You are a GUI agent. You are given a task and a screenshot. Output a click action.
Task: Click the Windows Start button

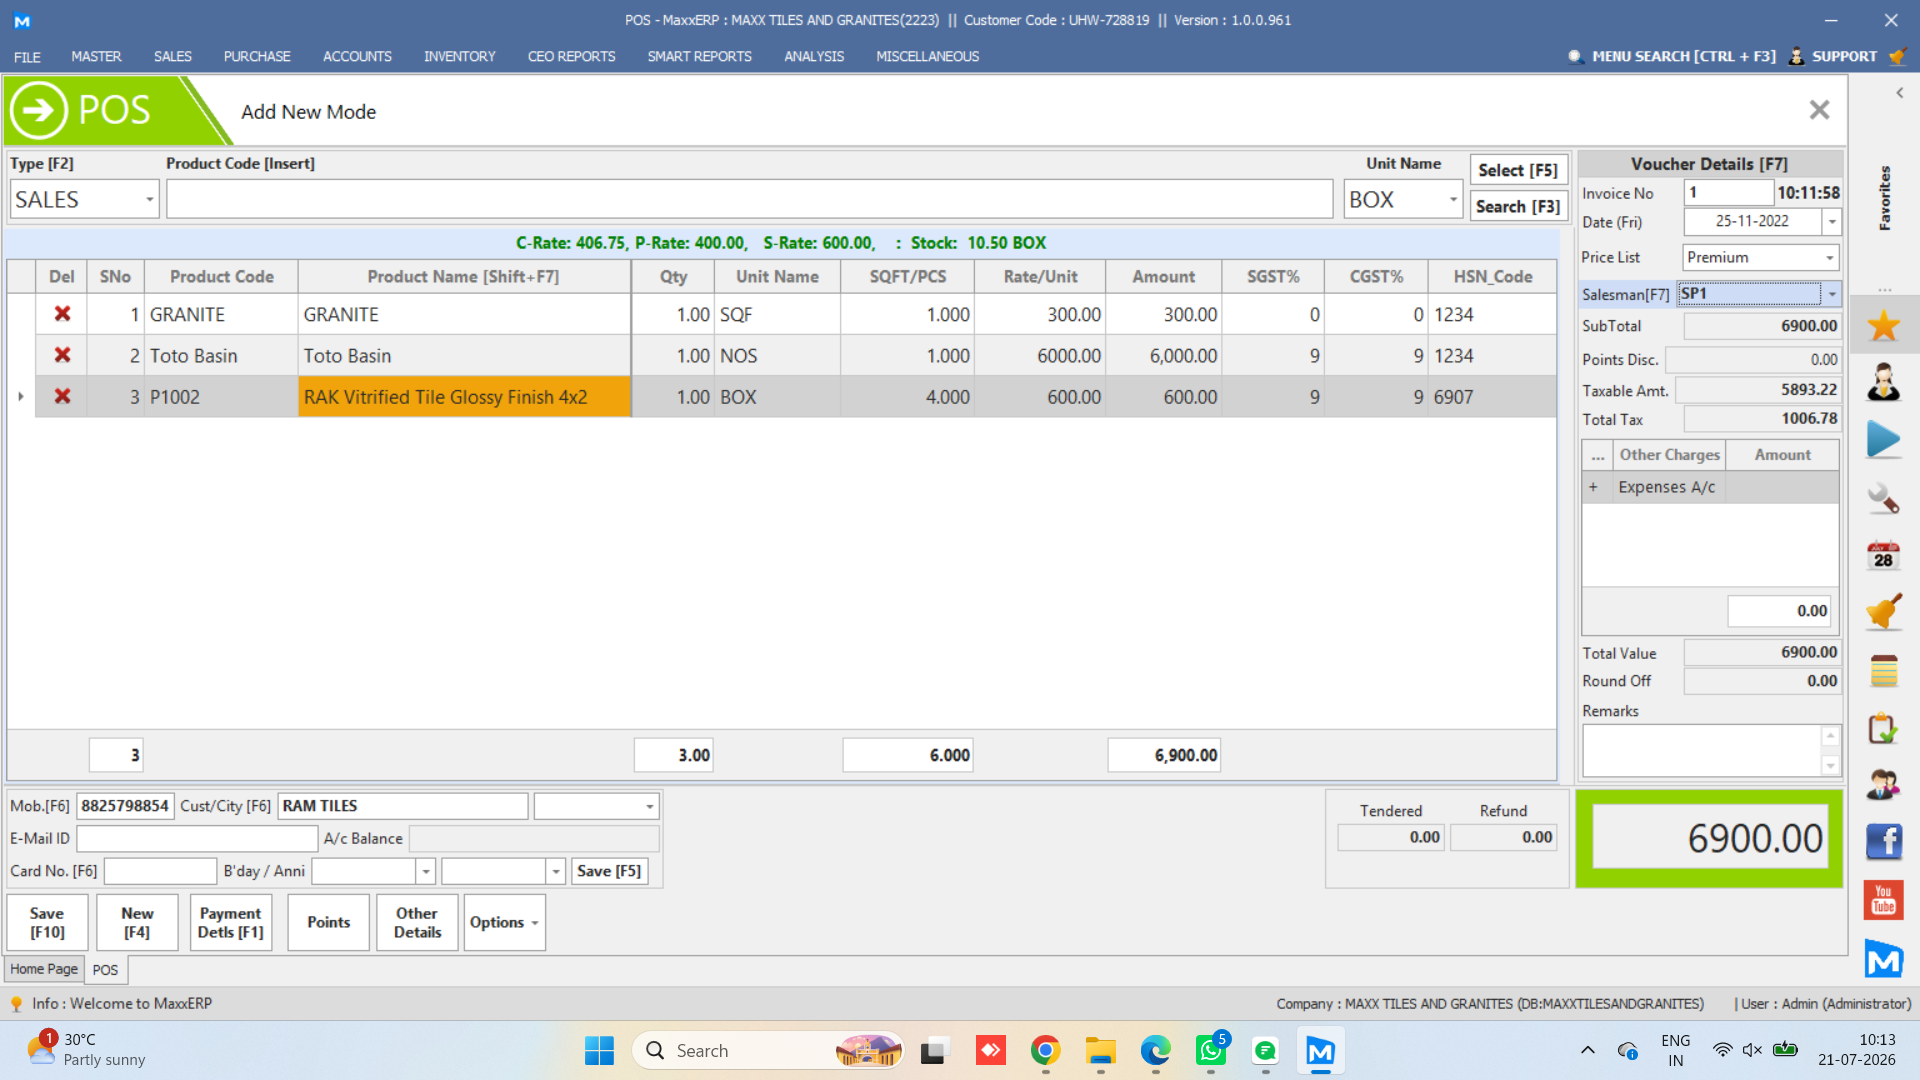tap(599, 1050)
